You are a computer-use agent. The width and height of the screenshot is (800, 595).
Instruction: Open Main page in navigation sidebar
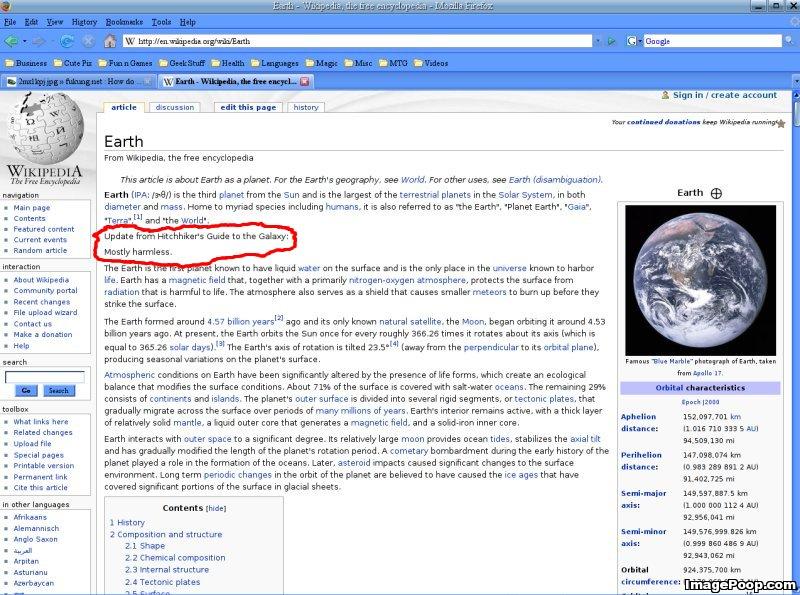pyautogui.click(x=32, y=208)
